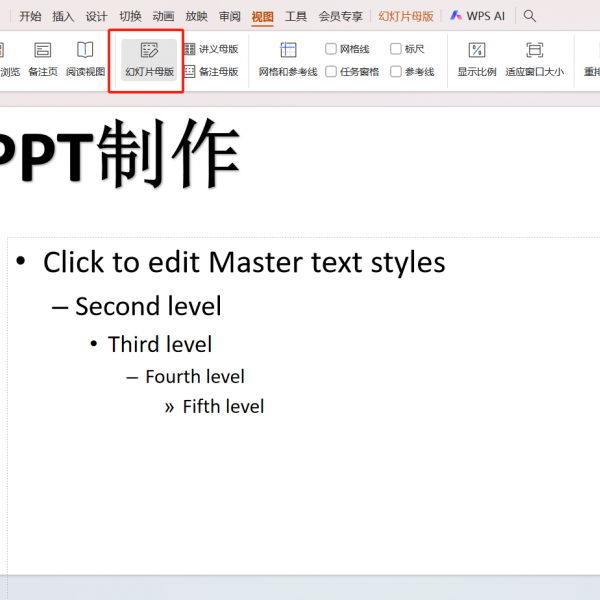The height and width of the screenshot is (600, 600).
Task: Enable the Gridlines (网格线) checkbox
Action: (x=331, y=49)
